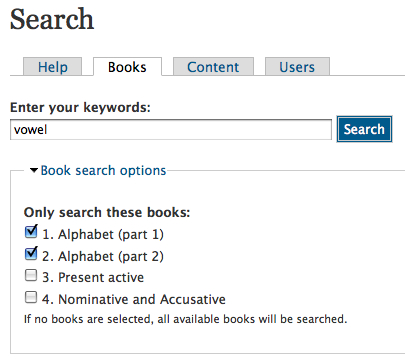Click the 1. Alphabet (part 1) label
The height and width of the screenshot is (361, 405).
103,234
